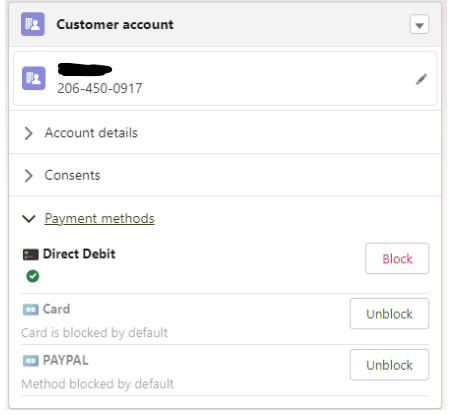Block the Direct Debit payment method
The width and height of the screenshot is (455, 415).
[x=397, y=259]
